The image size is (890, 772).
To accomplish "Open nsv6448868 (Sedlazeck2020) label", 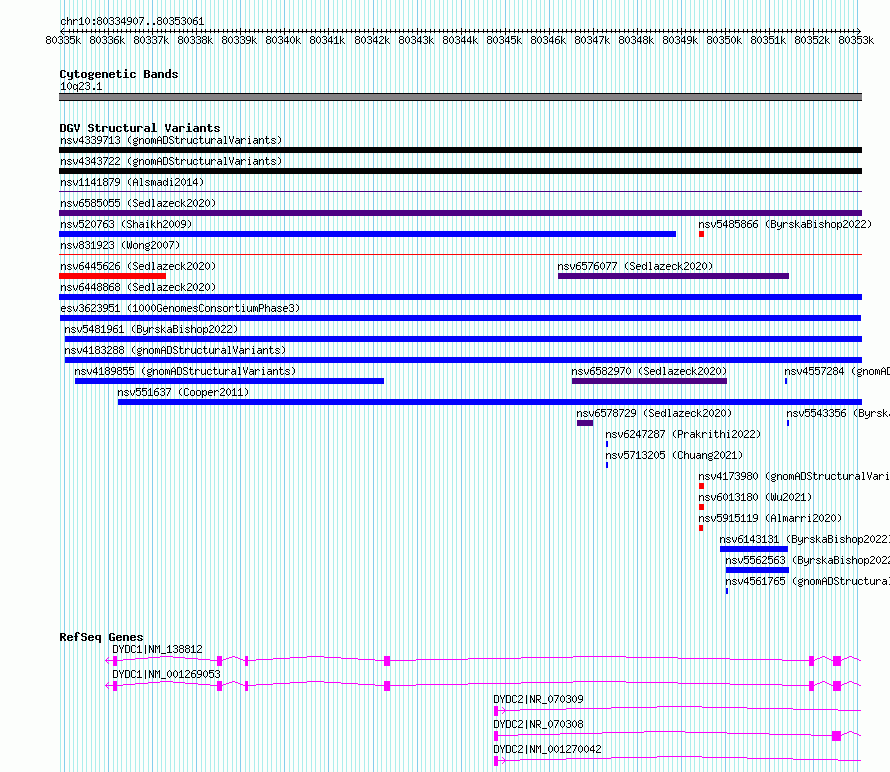I will [x=138, y=287].
